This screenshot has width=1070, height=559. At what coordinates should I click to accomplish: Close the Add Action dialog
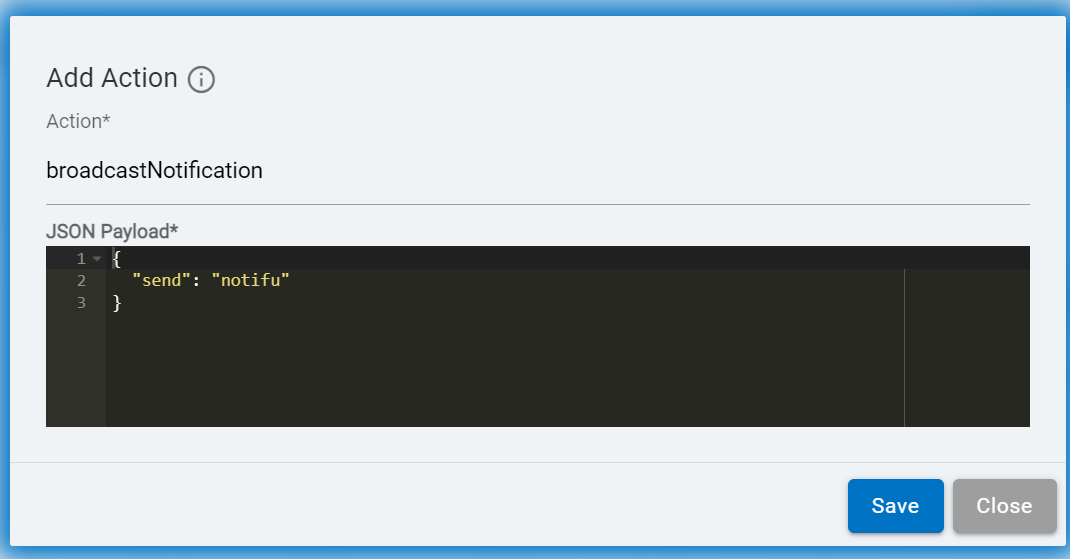1004,506
